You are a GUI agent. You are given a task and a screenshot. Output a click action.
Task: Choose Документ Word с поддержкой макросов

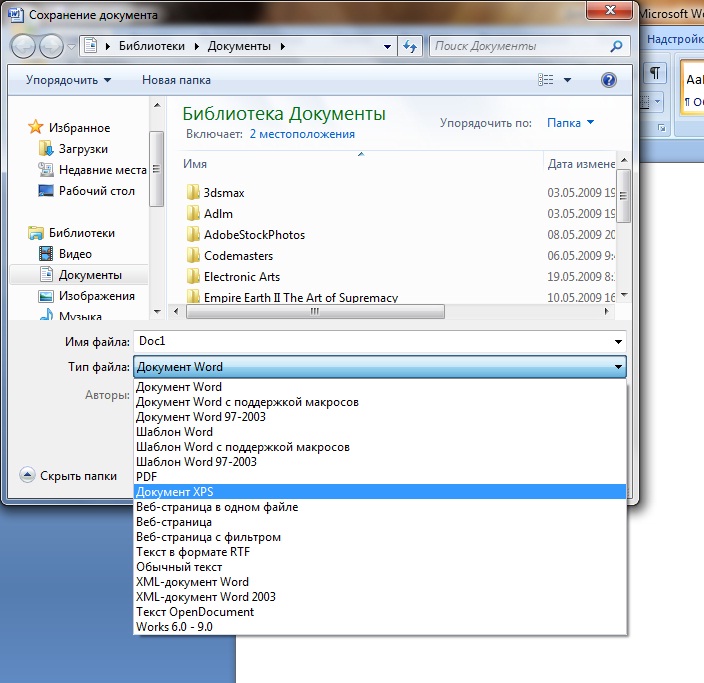[x=380, y=402]
